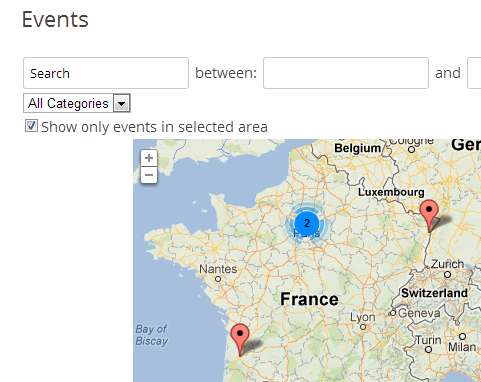The width and height of the screenshot is (481, 382).
Task: Click the Bay of Biscay label
Action: pyautogui.click(x=151, y=335)
